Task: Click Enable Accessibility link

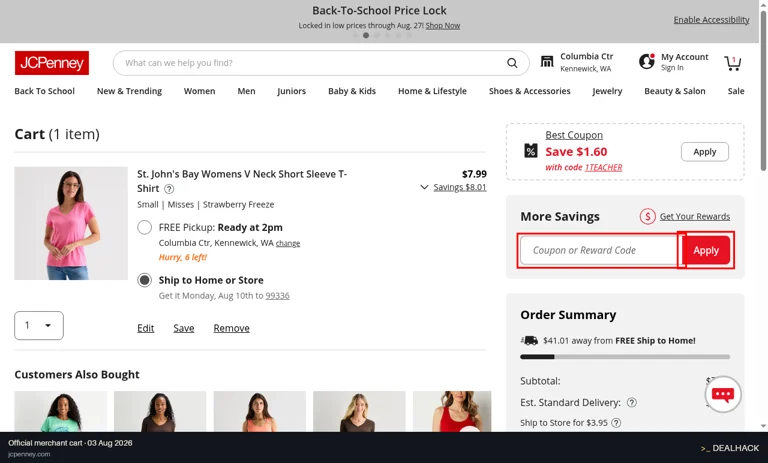Action: click(x=711, y=20)
